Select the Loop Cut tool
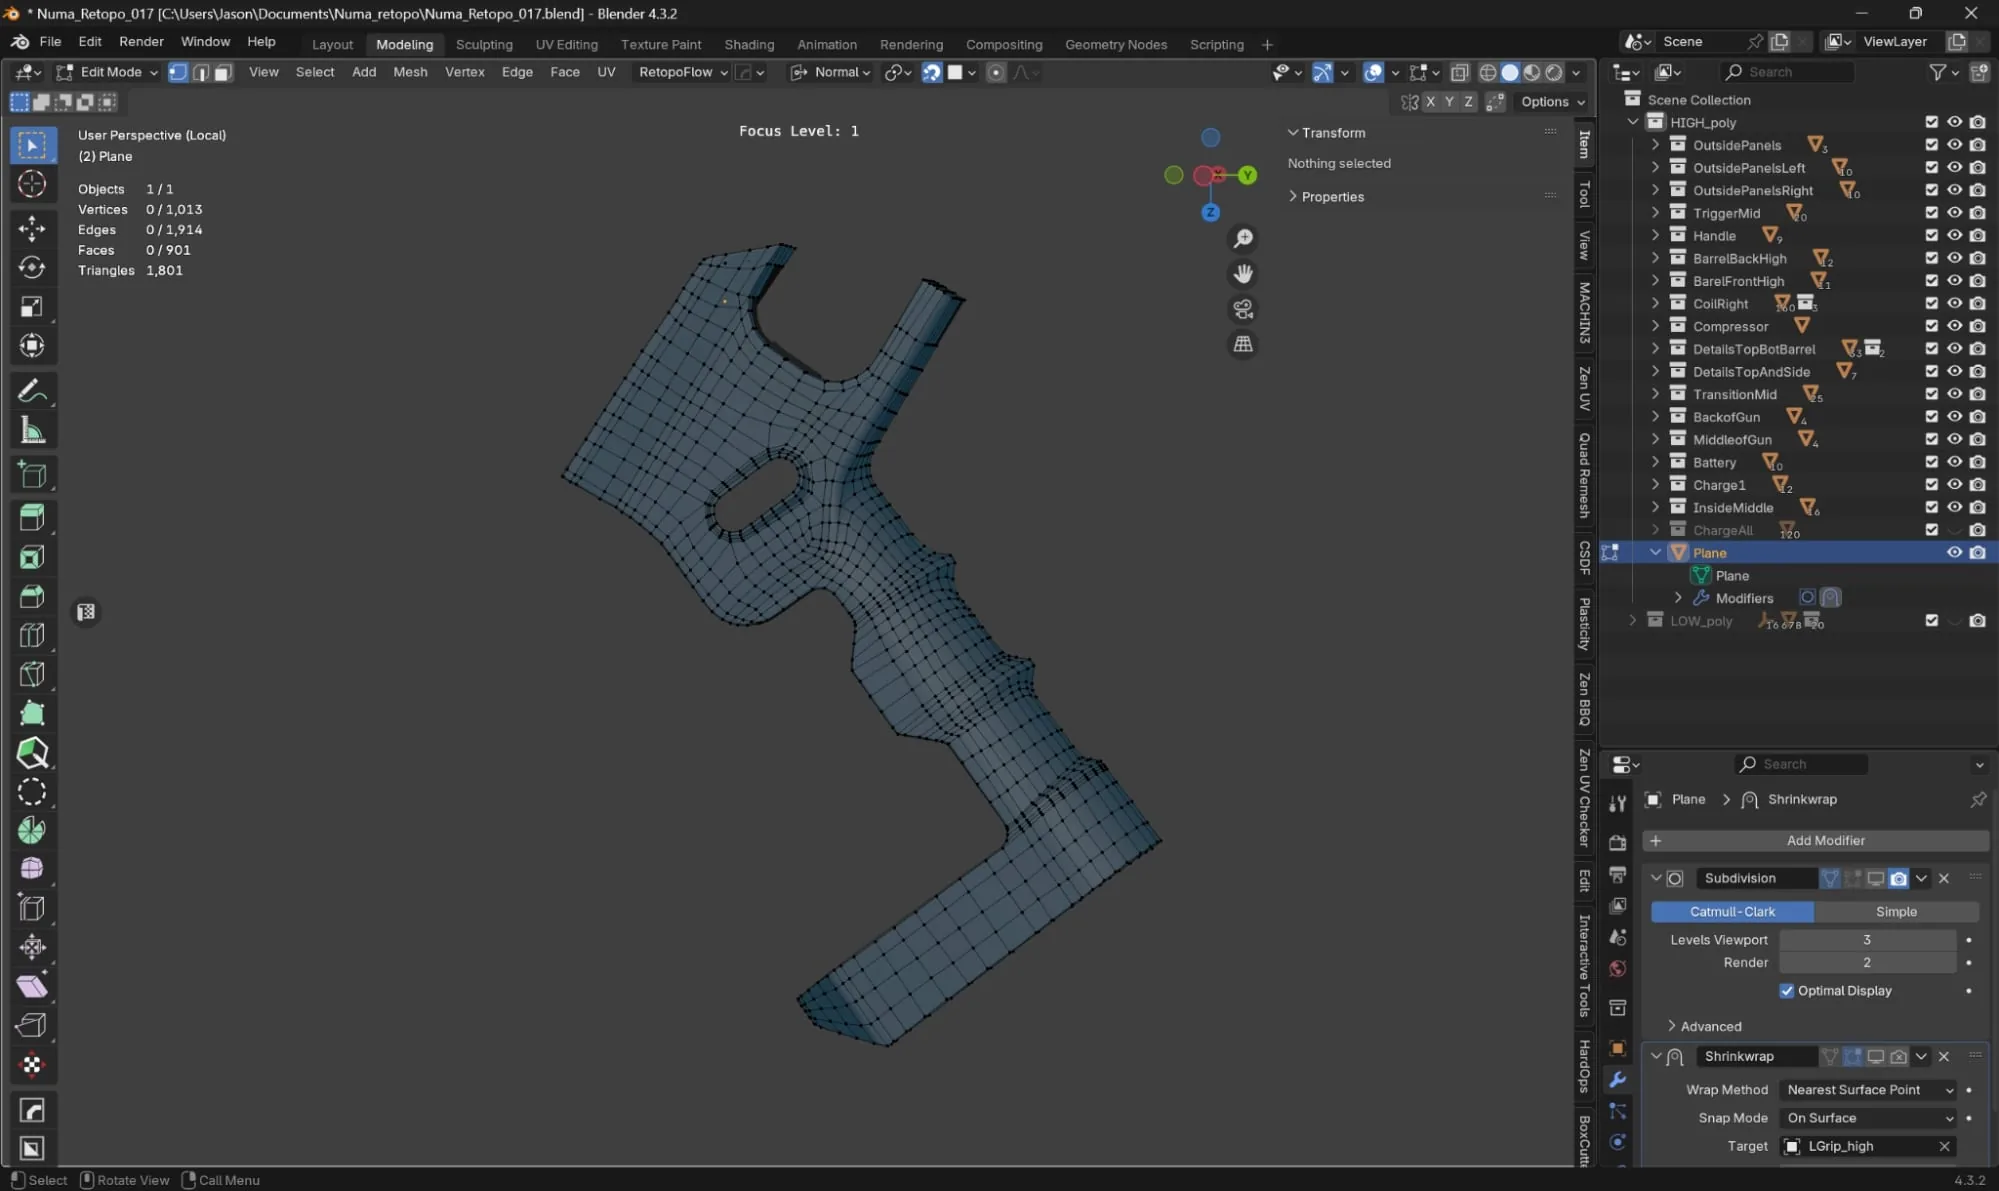 [x=32, y=635]
